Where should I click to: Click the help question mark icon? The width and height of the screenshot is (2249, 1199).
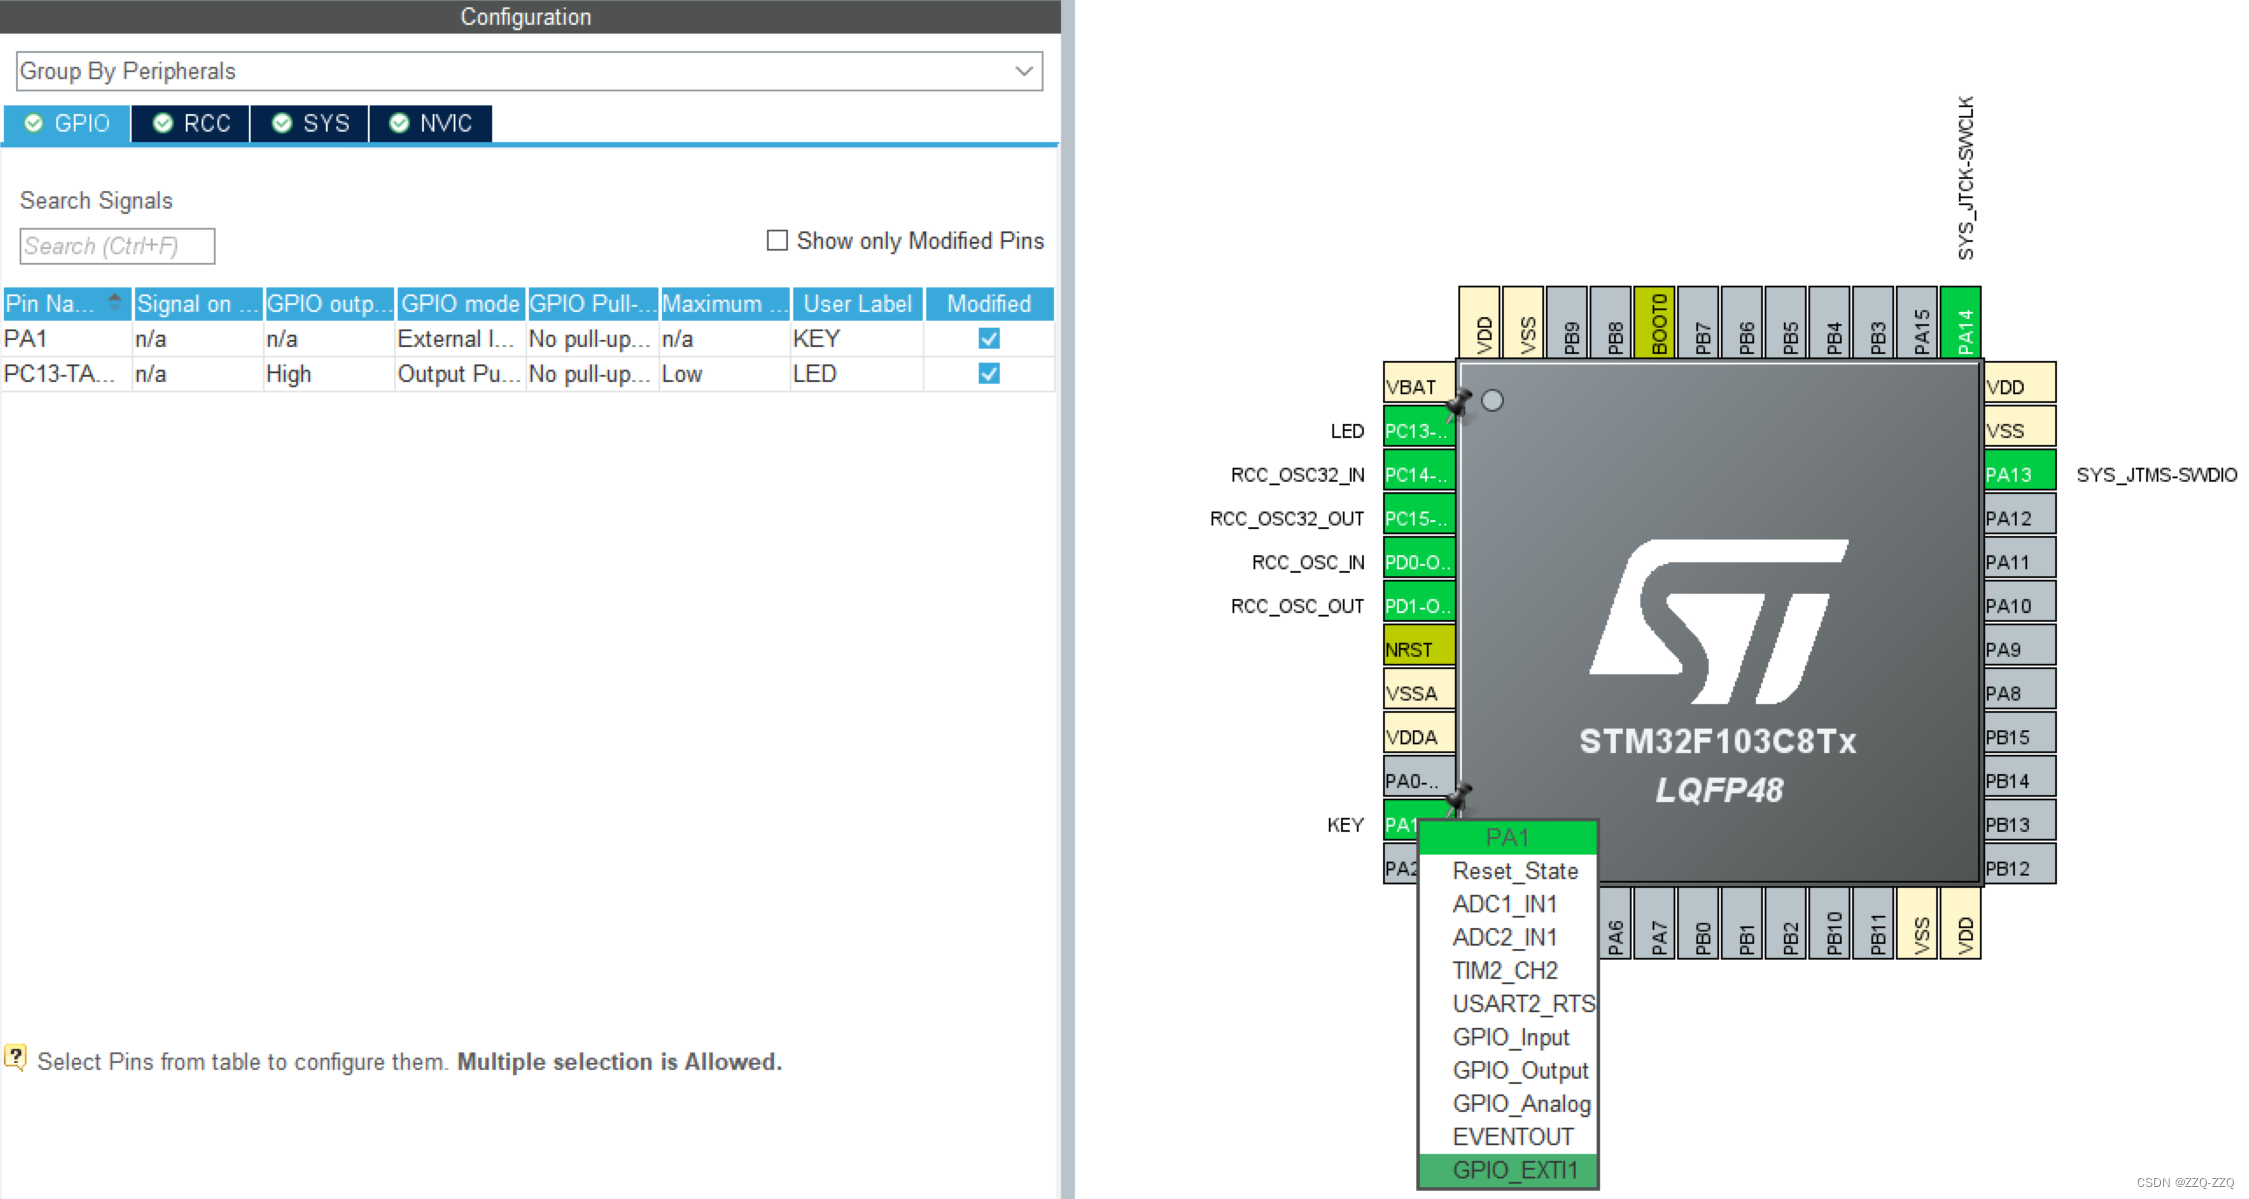15,1058
